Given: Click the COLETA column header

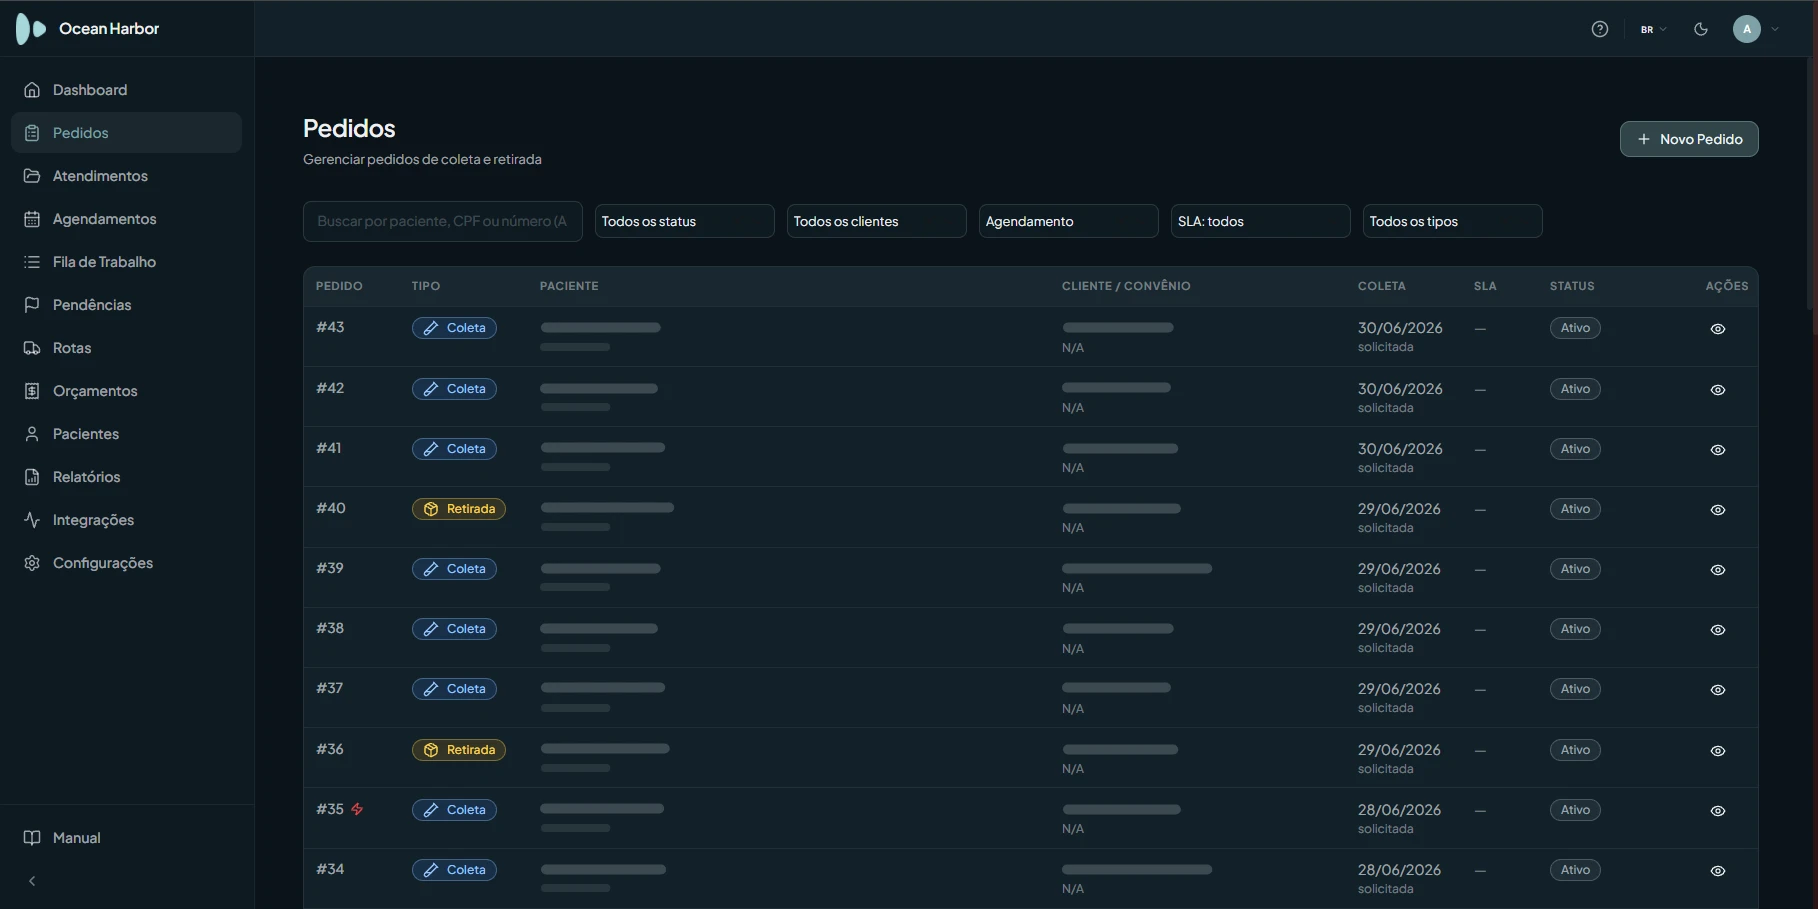Looking at the screenshot, I should pos(1382,286).
